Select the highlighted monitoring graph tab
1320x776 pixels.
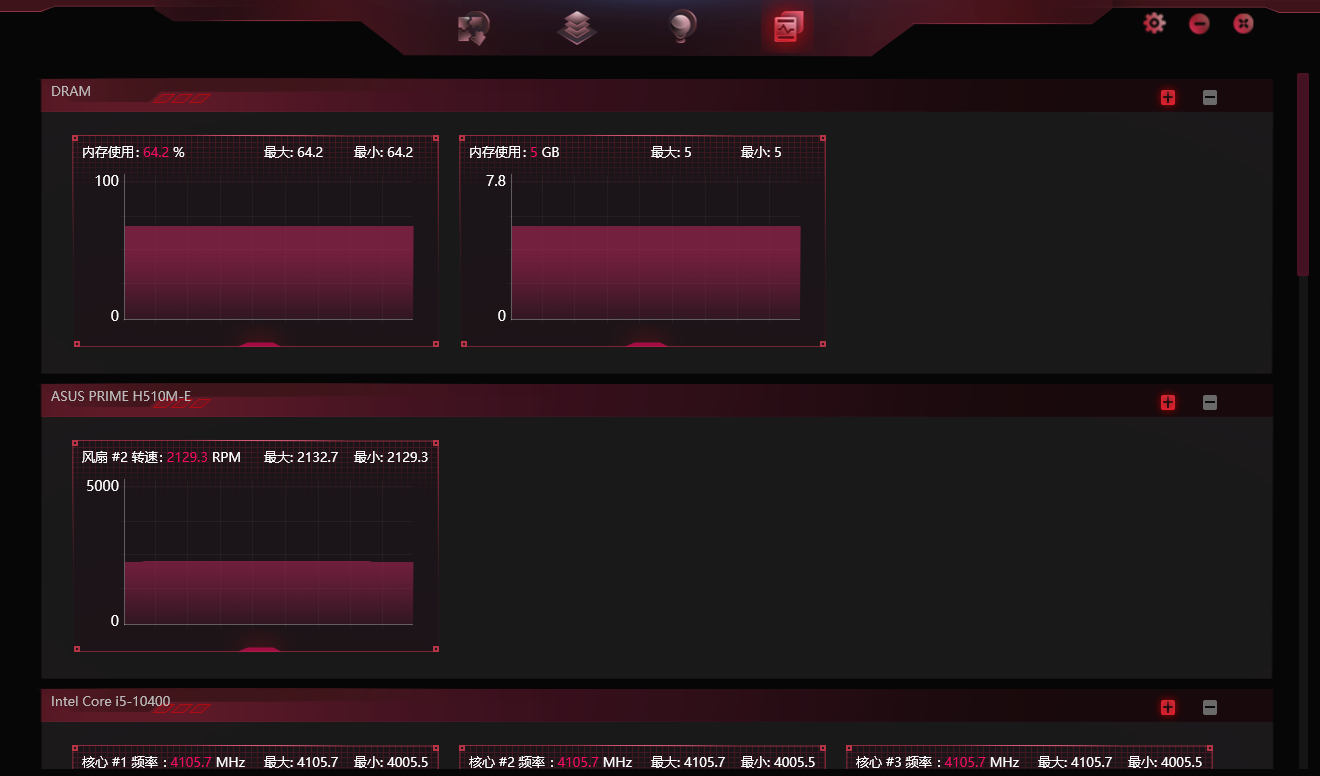pos(787,28)
